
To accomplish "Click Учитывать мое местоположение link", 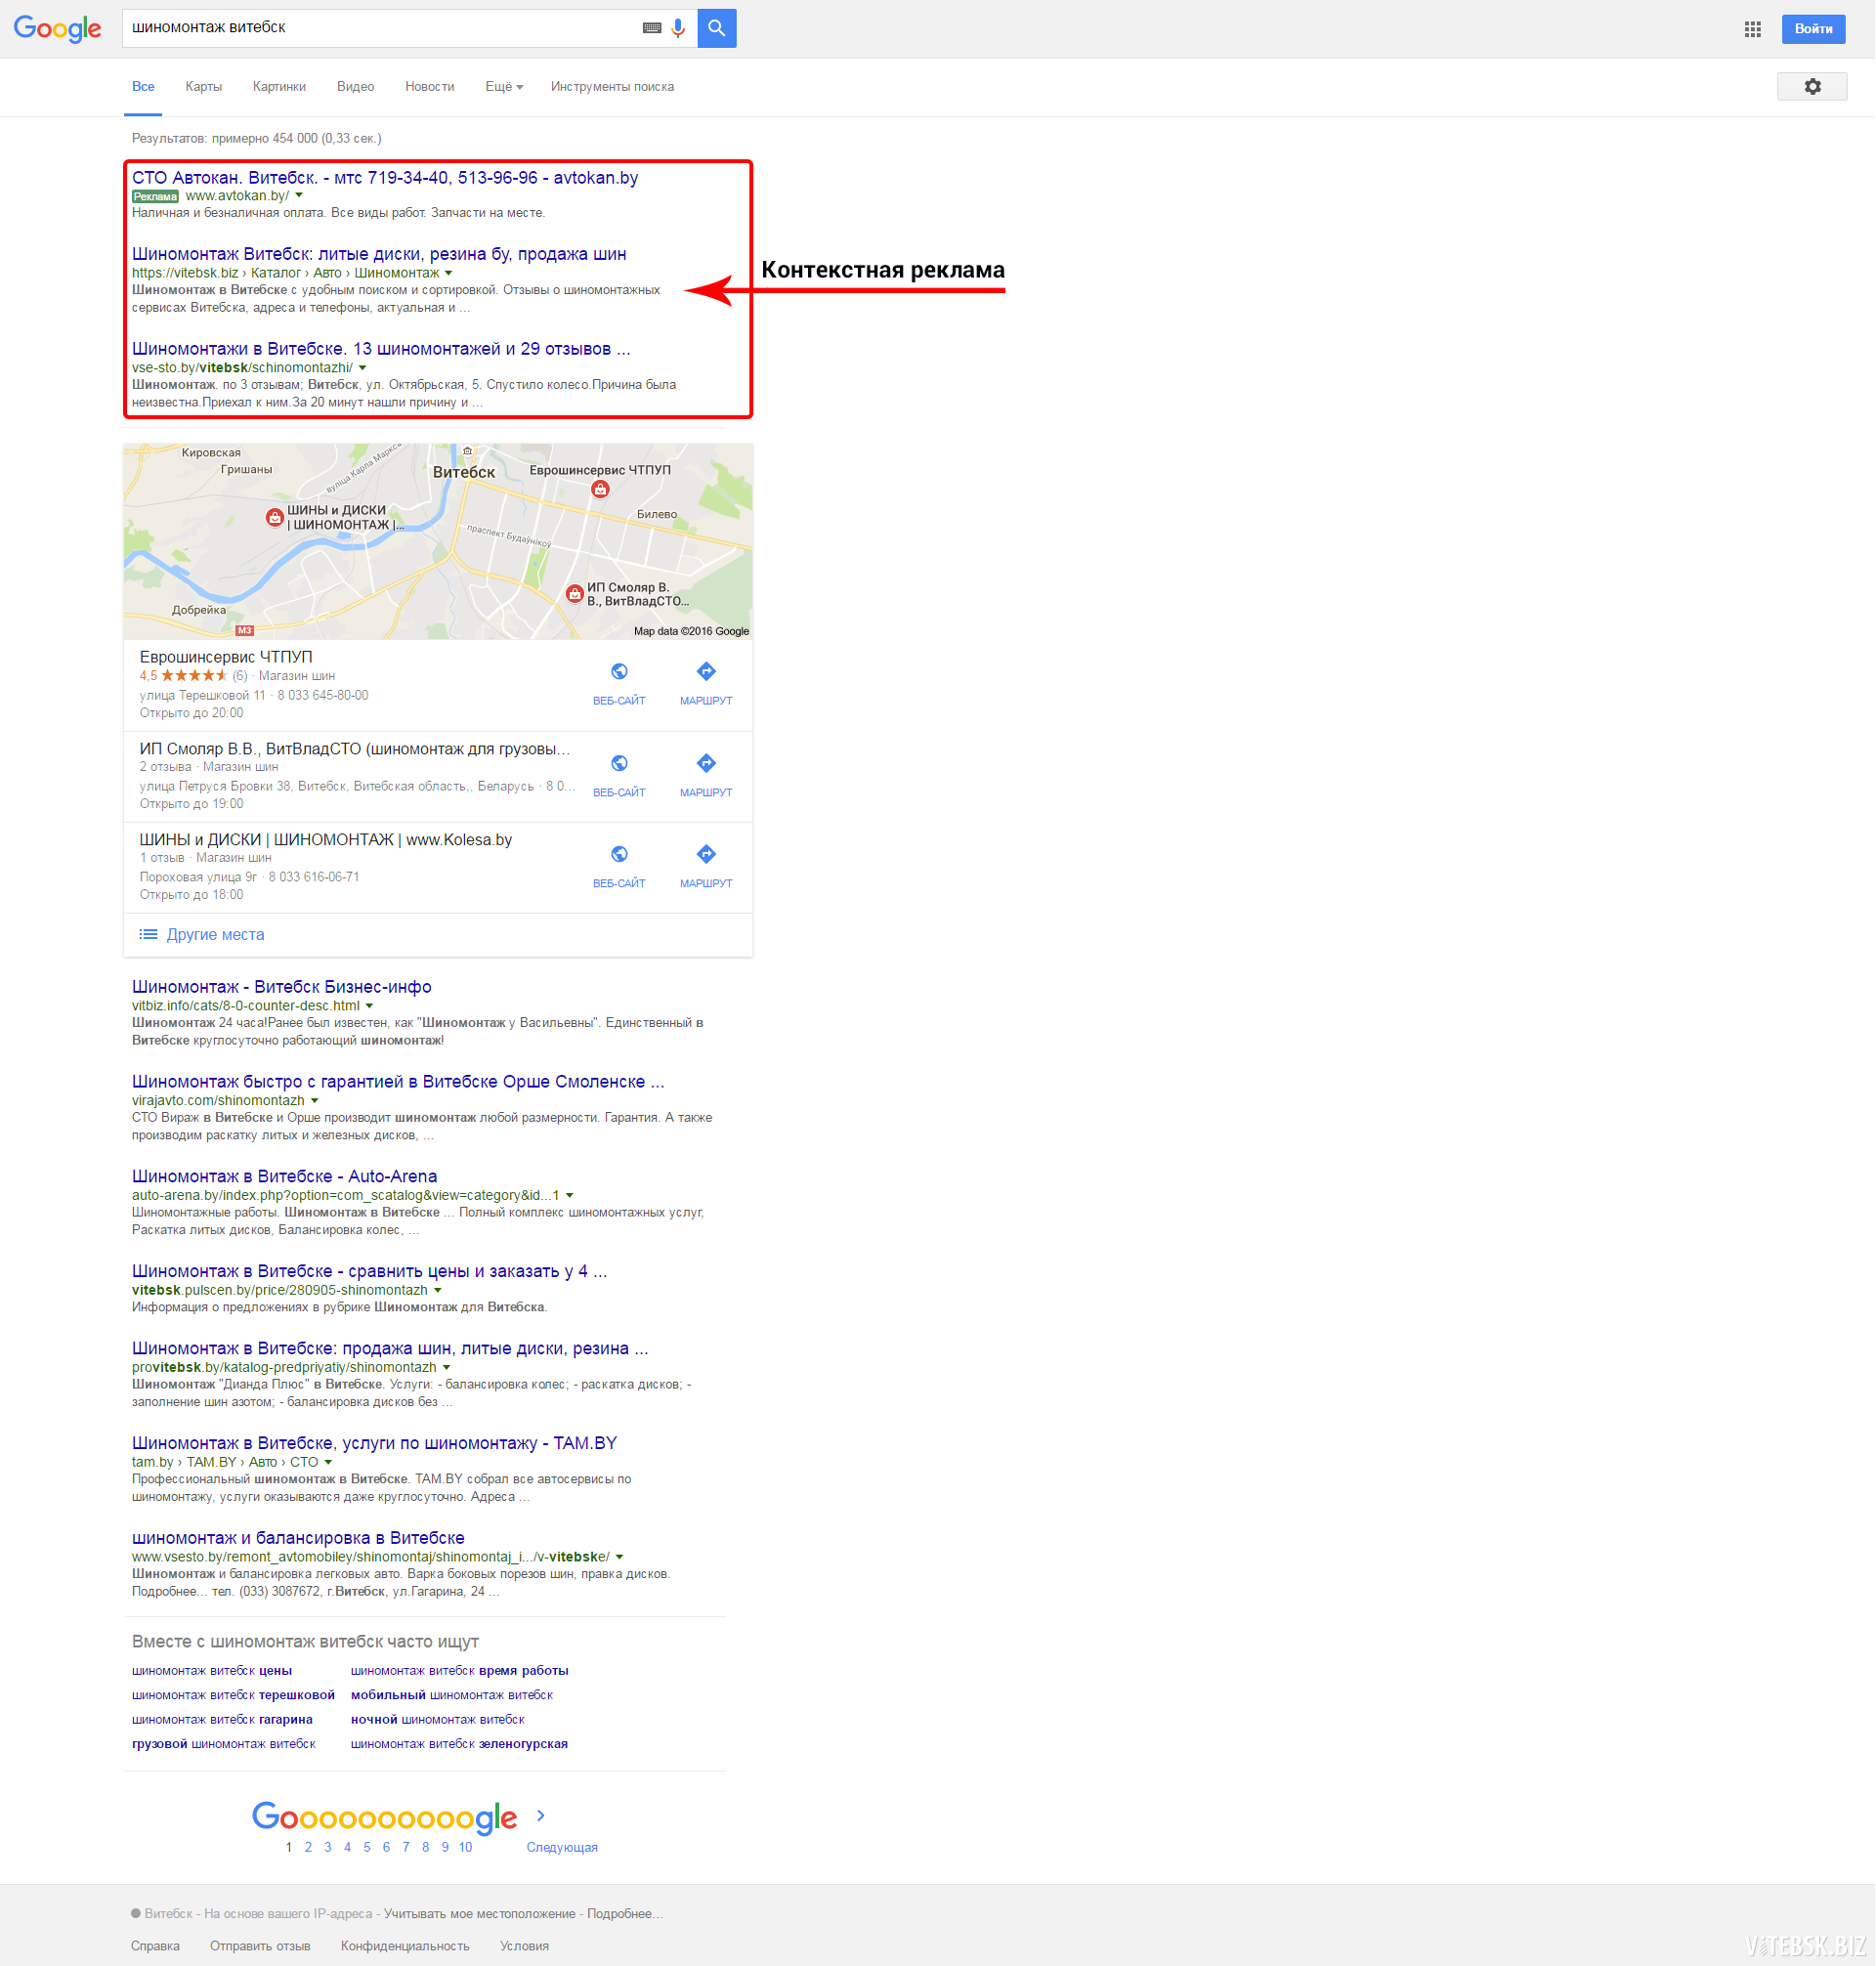I will pyautogui.click(x=480, y=1914).
